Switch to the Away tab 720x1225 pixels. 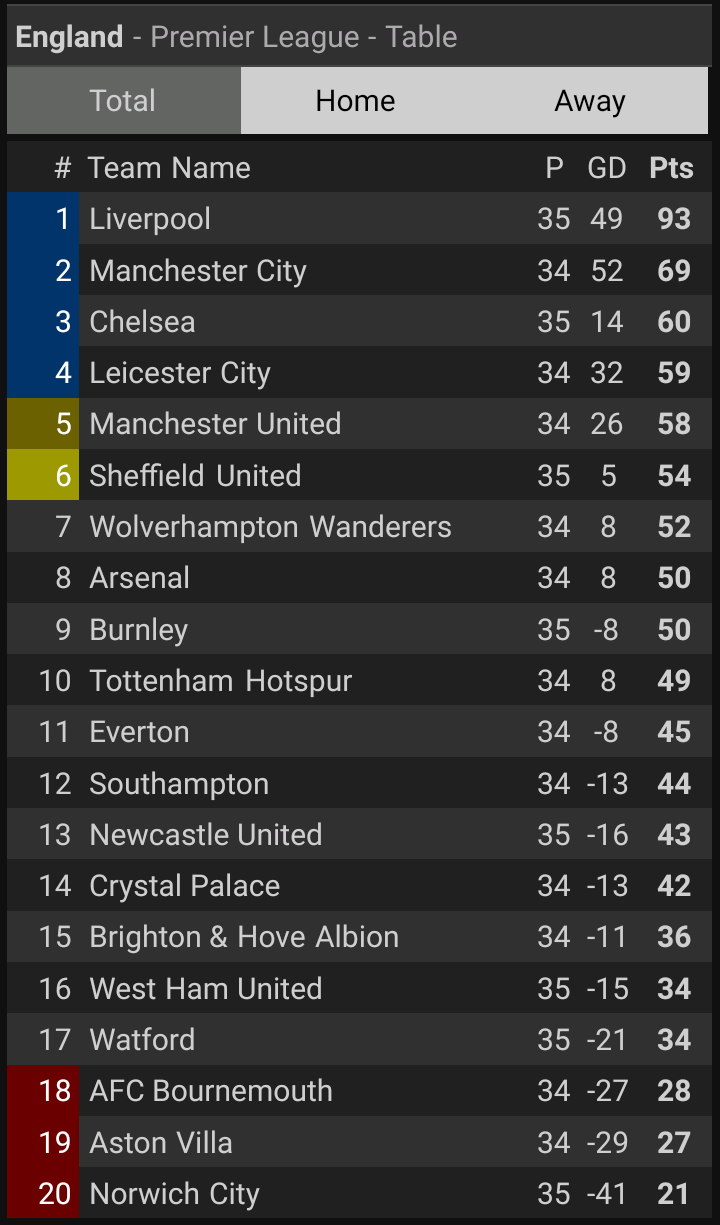pos(590,101)
